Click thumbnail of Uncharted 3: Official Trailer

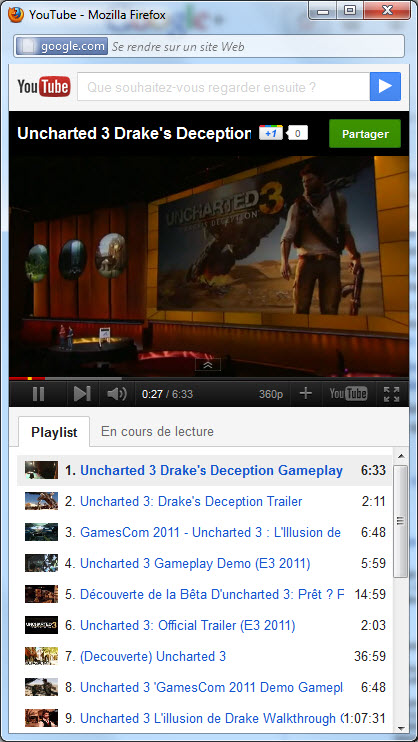point(42,625)
